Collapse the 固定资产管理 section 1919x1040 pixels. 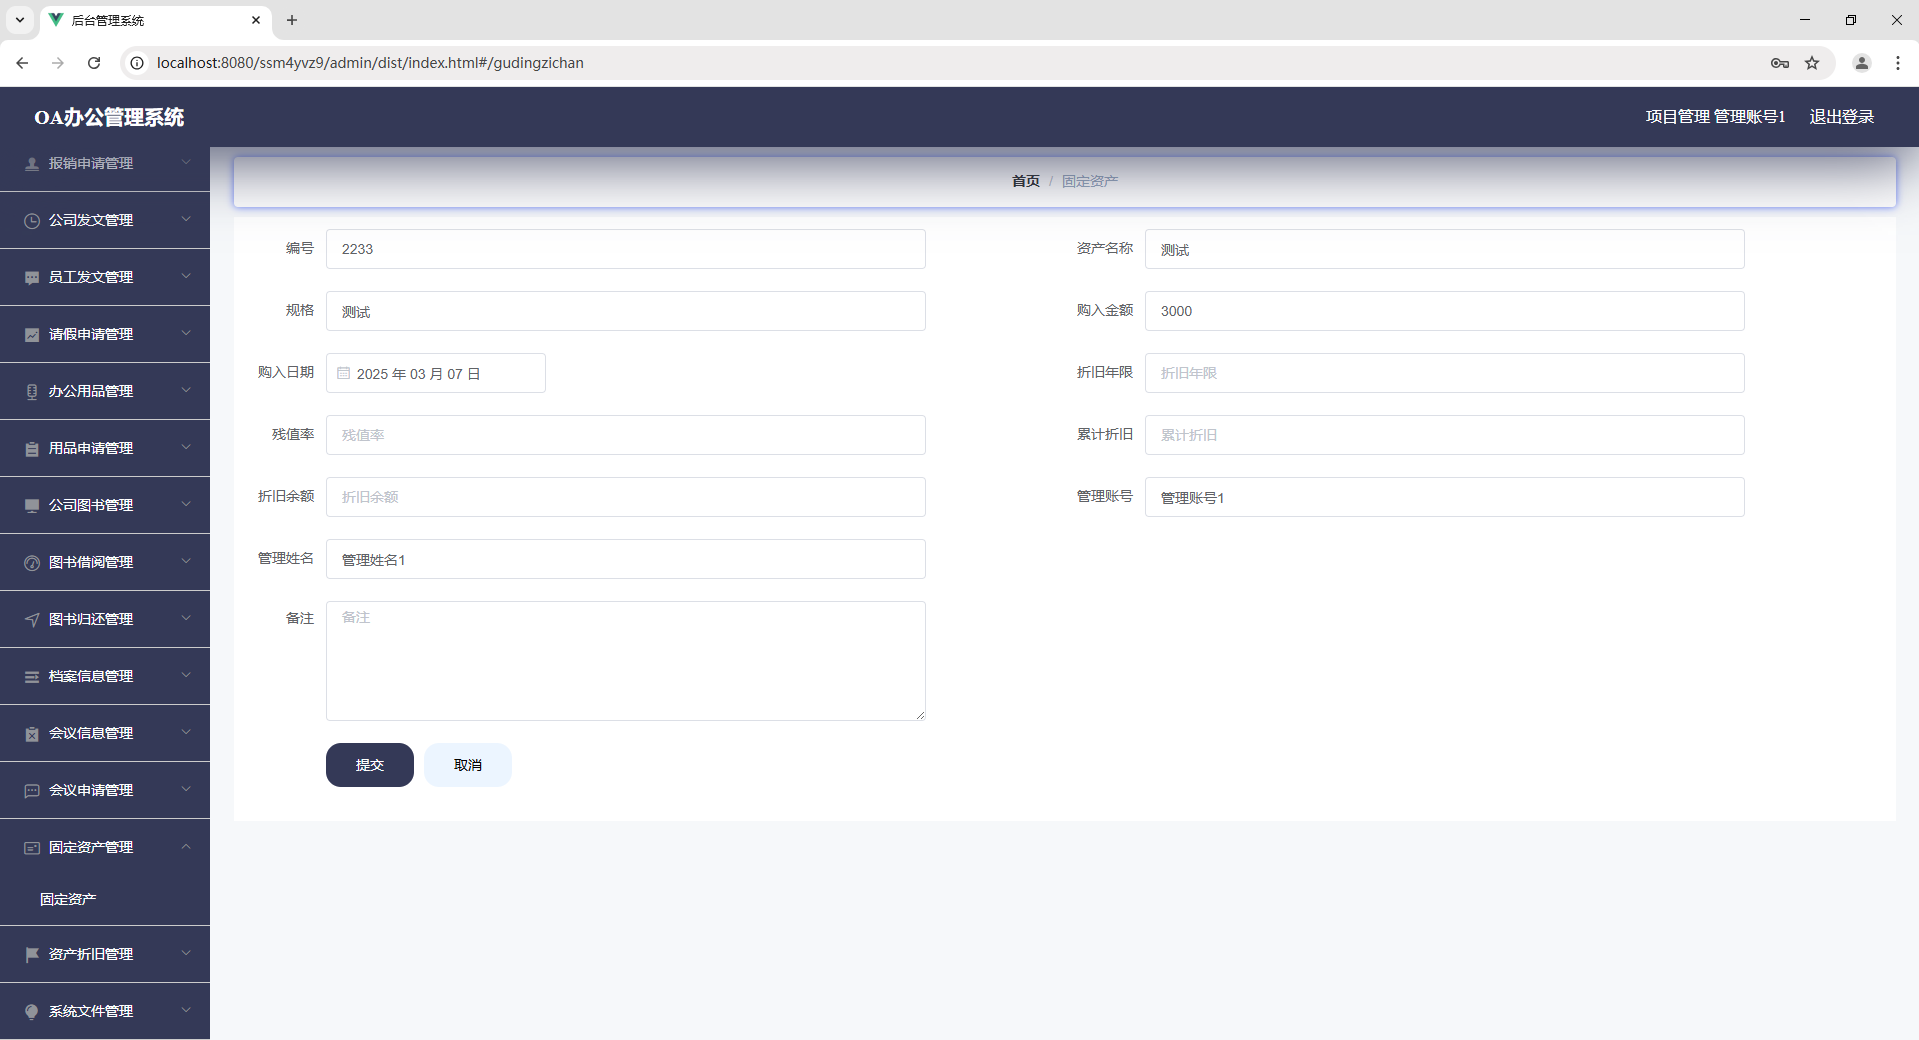click(x=105, y=847)
